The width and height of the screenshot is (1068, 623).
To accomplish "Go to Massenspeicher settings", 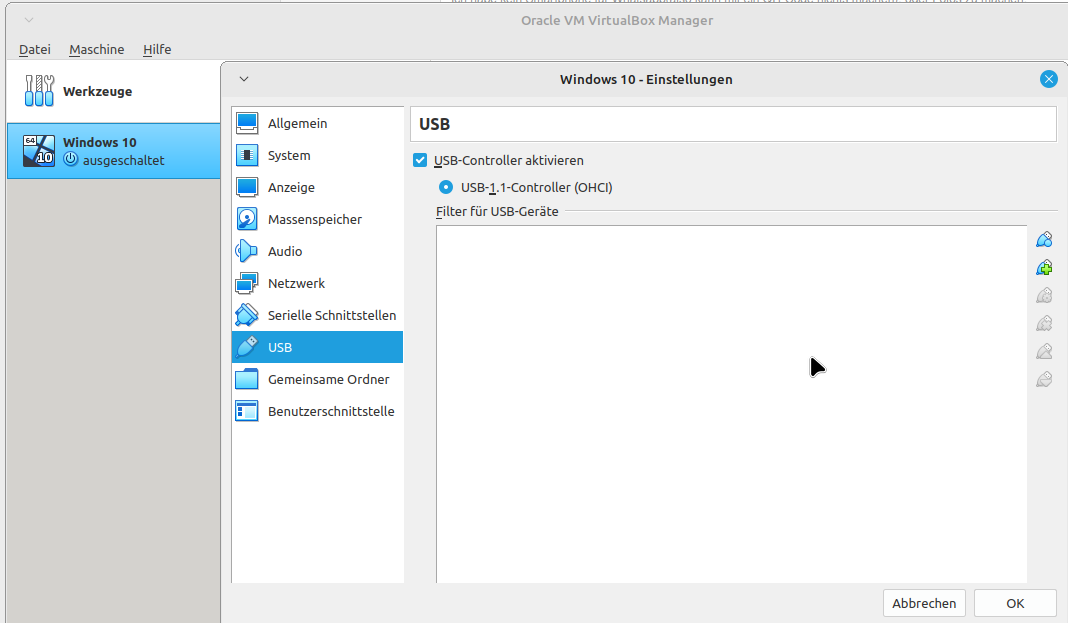I will tap(317, 219).
